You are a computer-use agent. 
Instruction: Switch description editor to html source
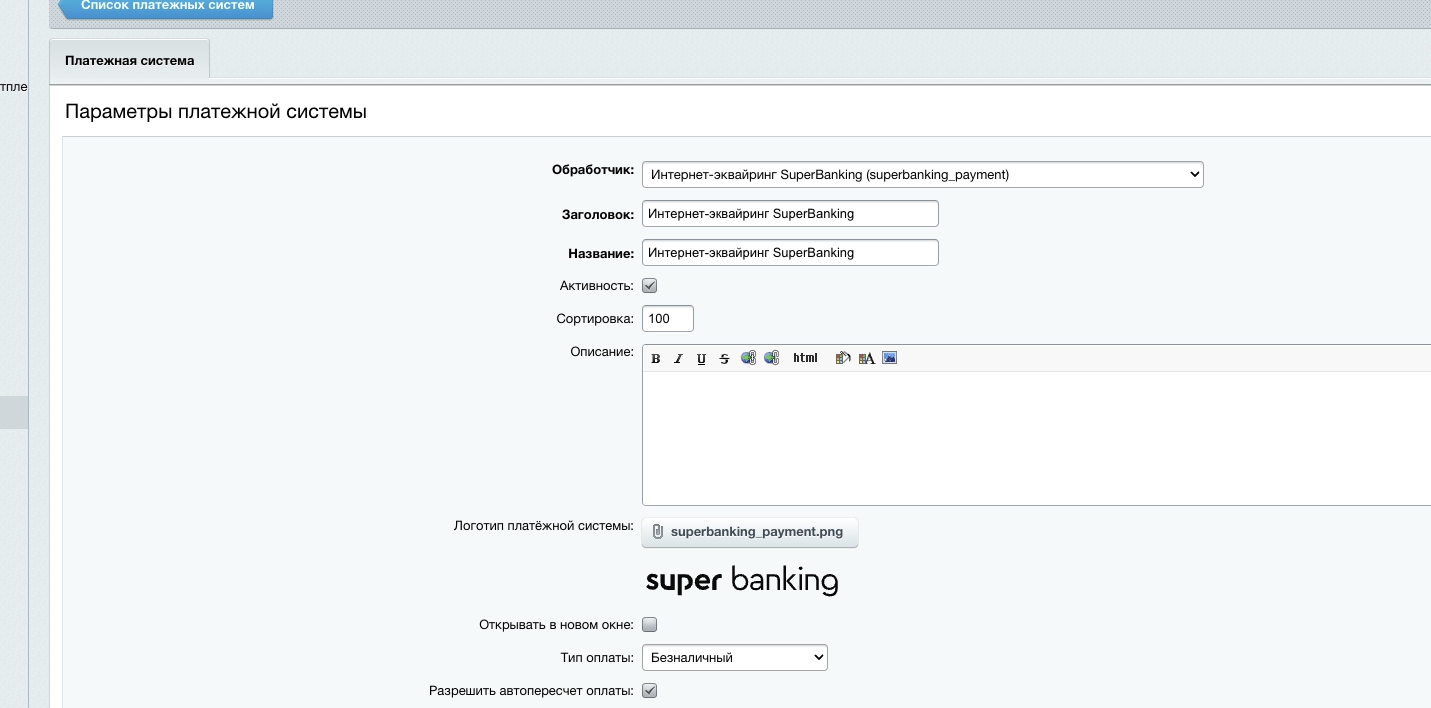click(805, 358)
